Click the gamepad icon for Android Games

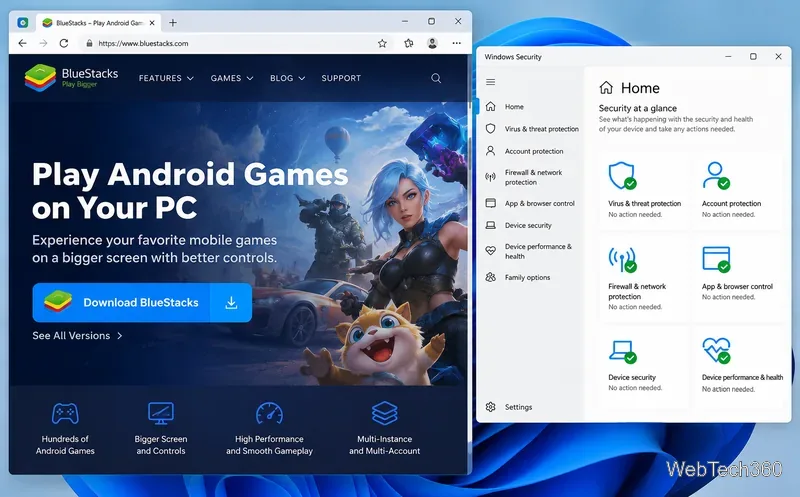[x=65, y=413]
